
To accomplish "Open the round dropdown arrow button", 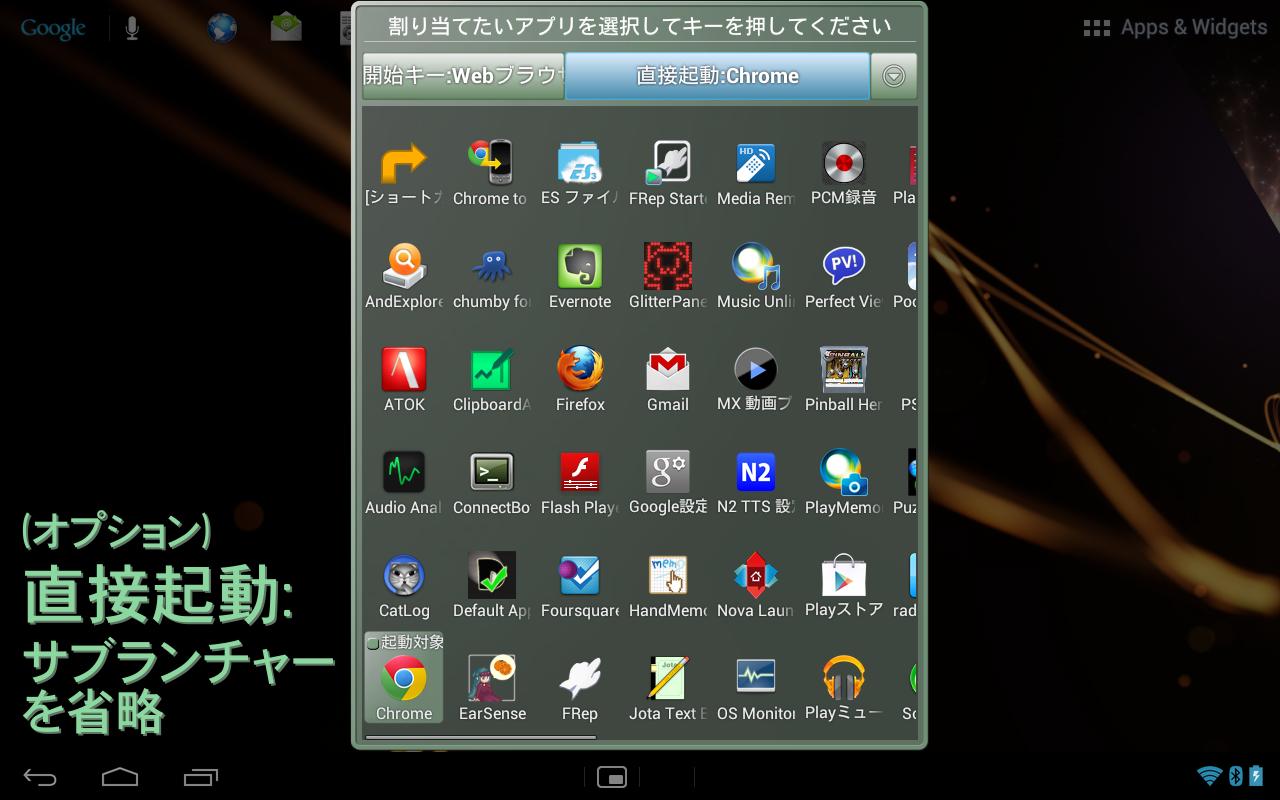I will click(x=893, y=76).
